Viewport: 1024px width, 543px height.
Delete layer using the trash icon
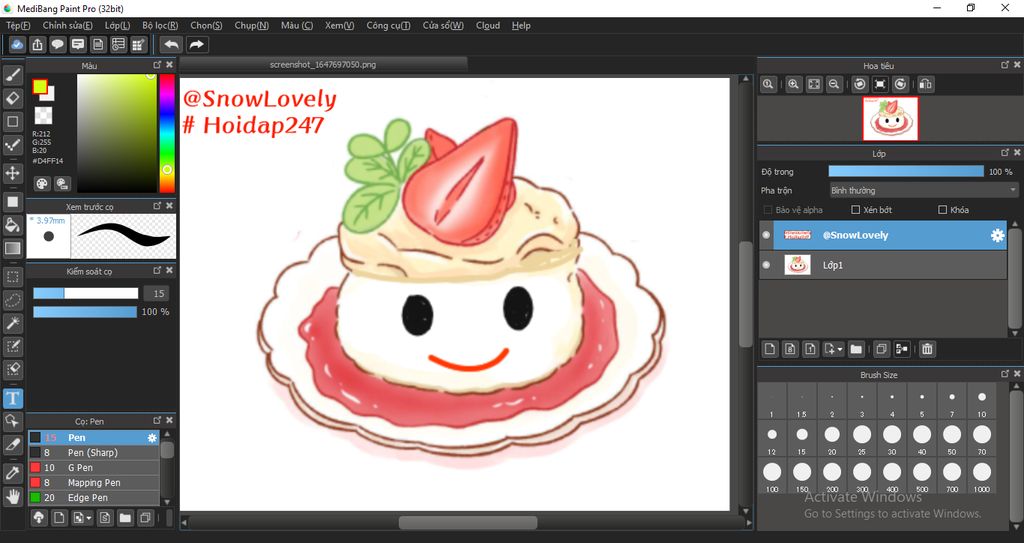coord(927,349)
